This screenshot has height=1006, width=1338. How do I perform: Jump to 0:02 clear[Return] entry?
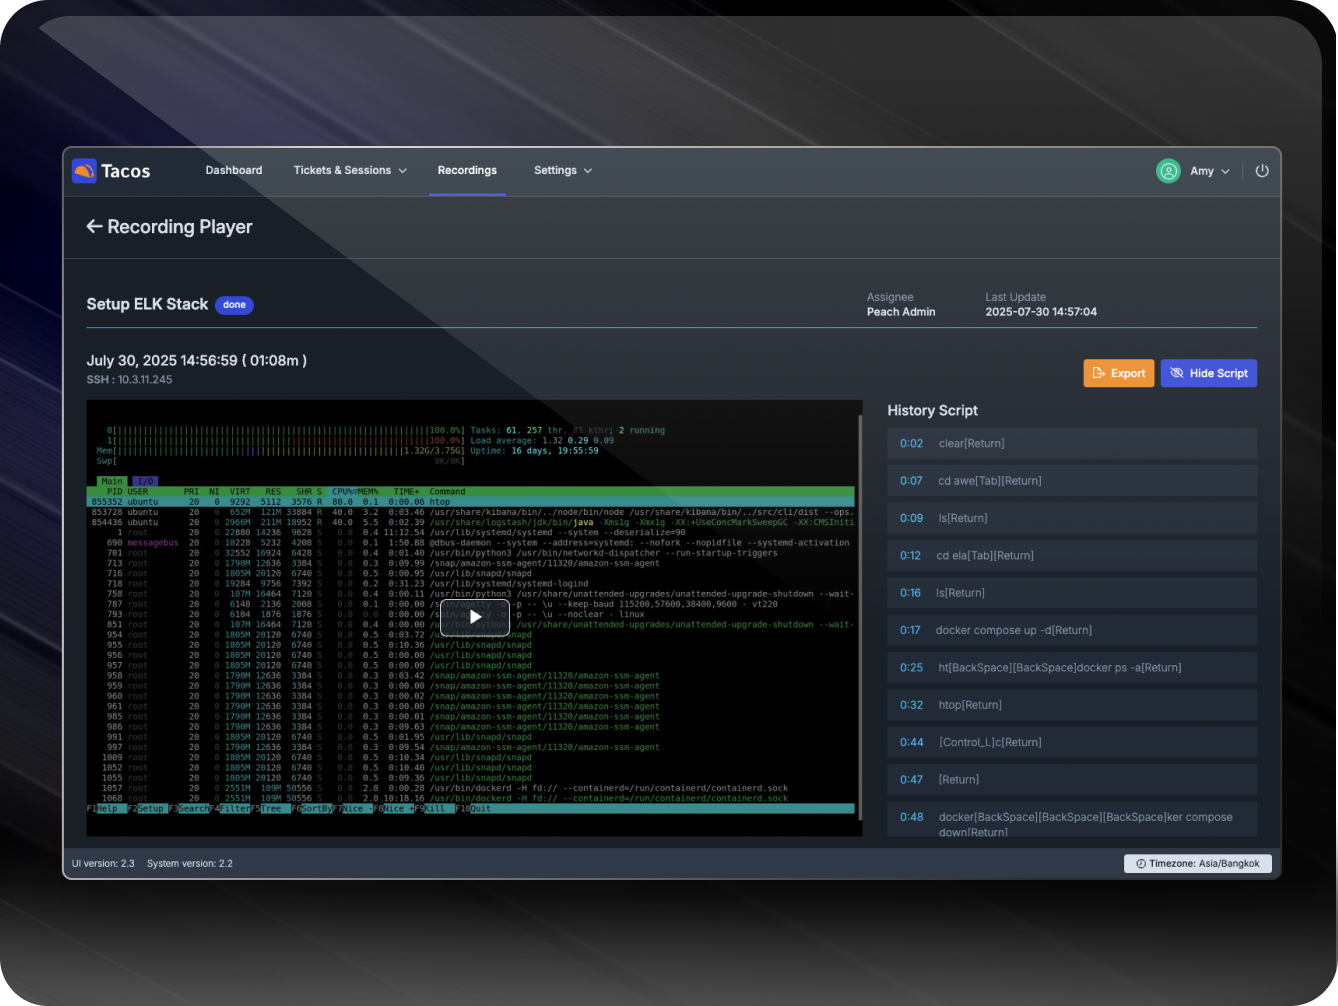click(x=1072, y=443)
